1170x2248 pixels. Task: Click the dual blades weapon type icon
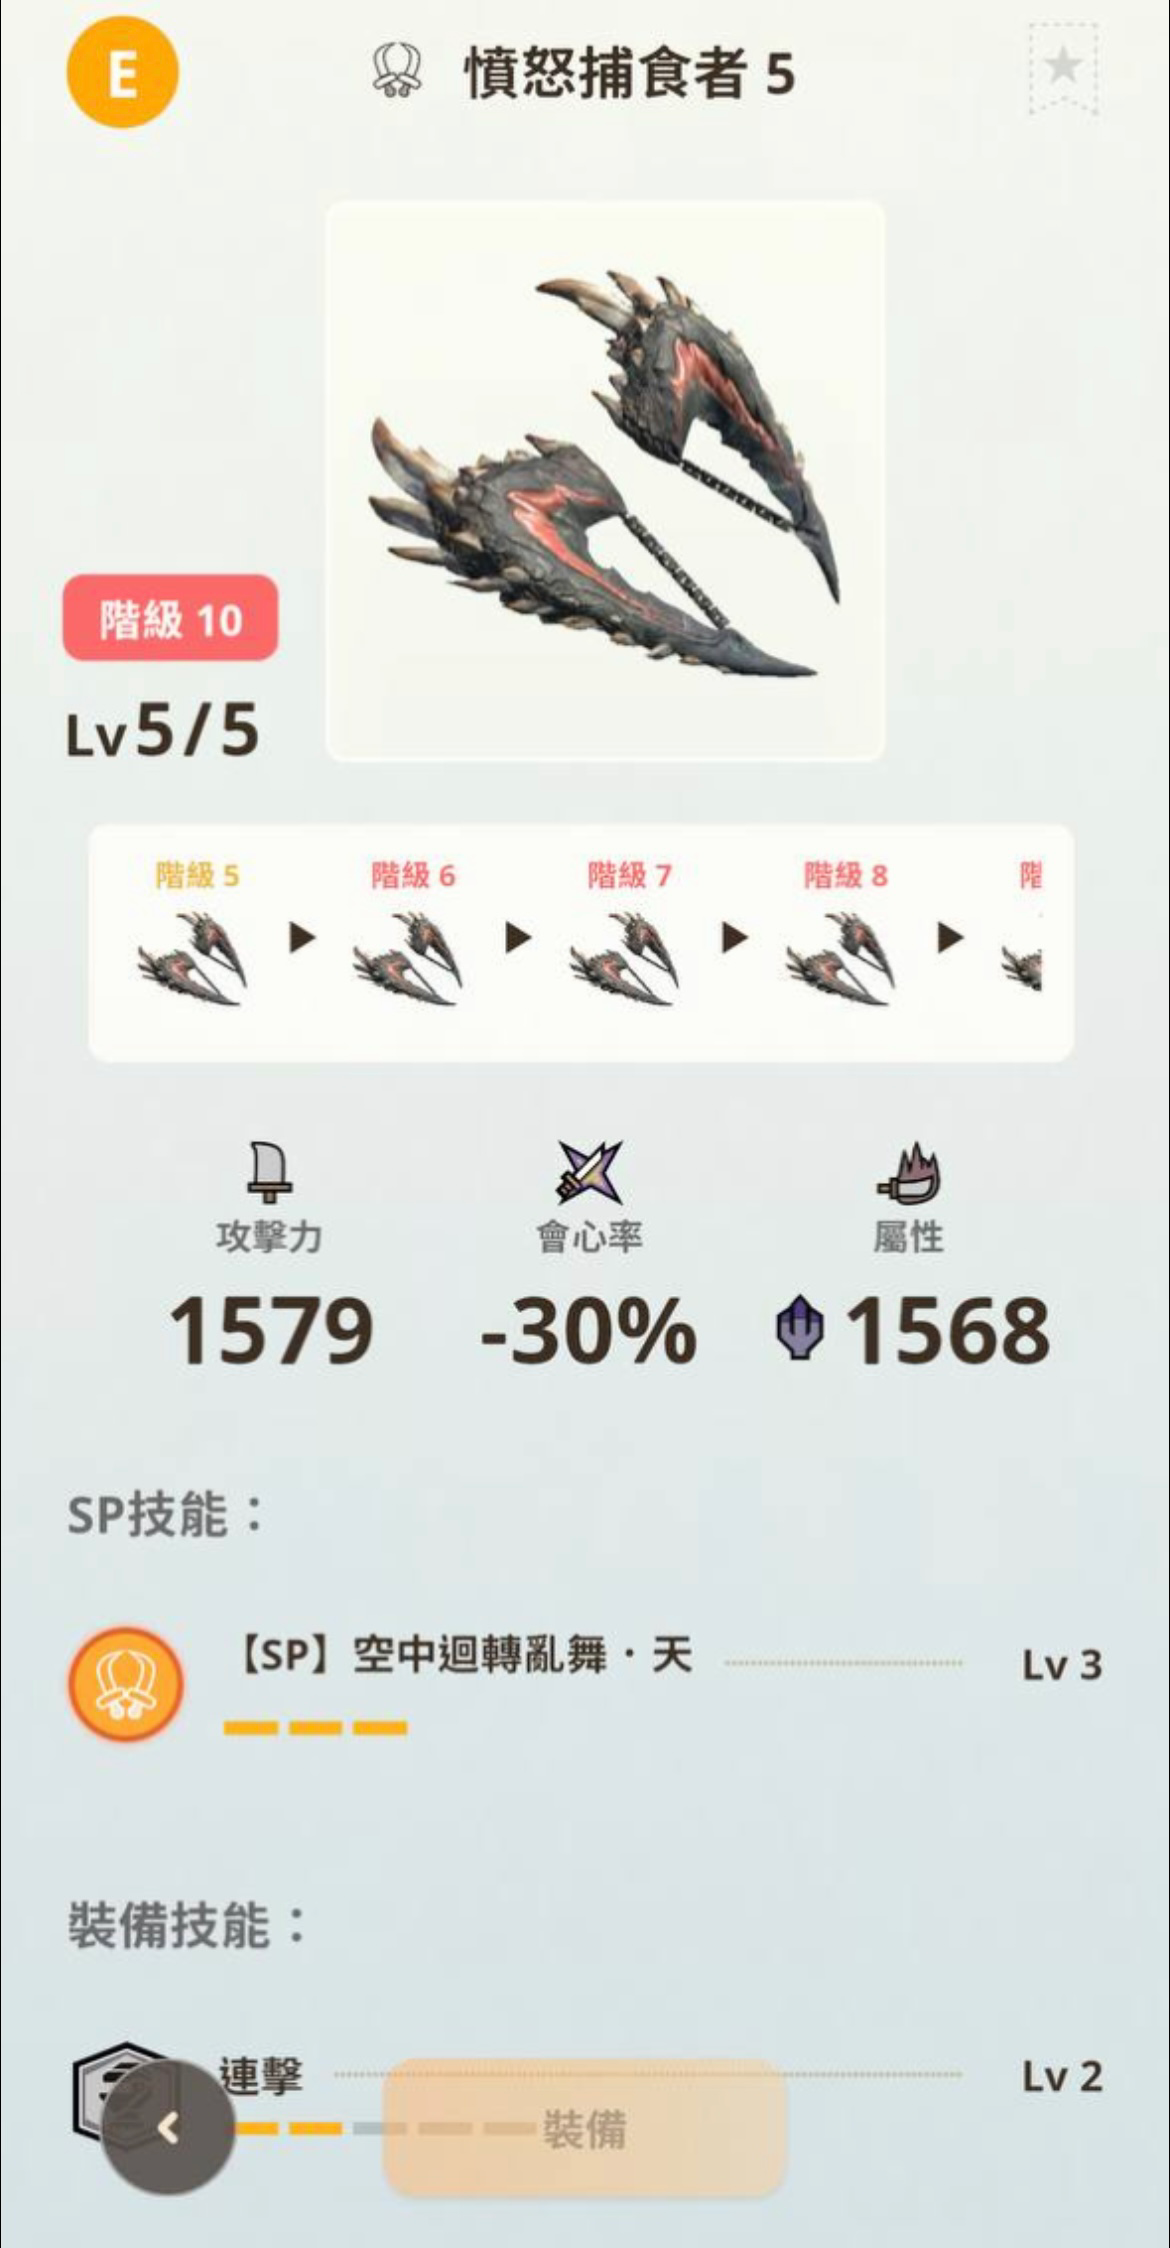[x=397, y=72]
